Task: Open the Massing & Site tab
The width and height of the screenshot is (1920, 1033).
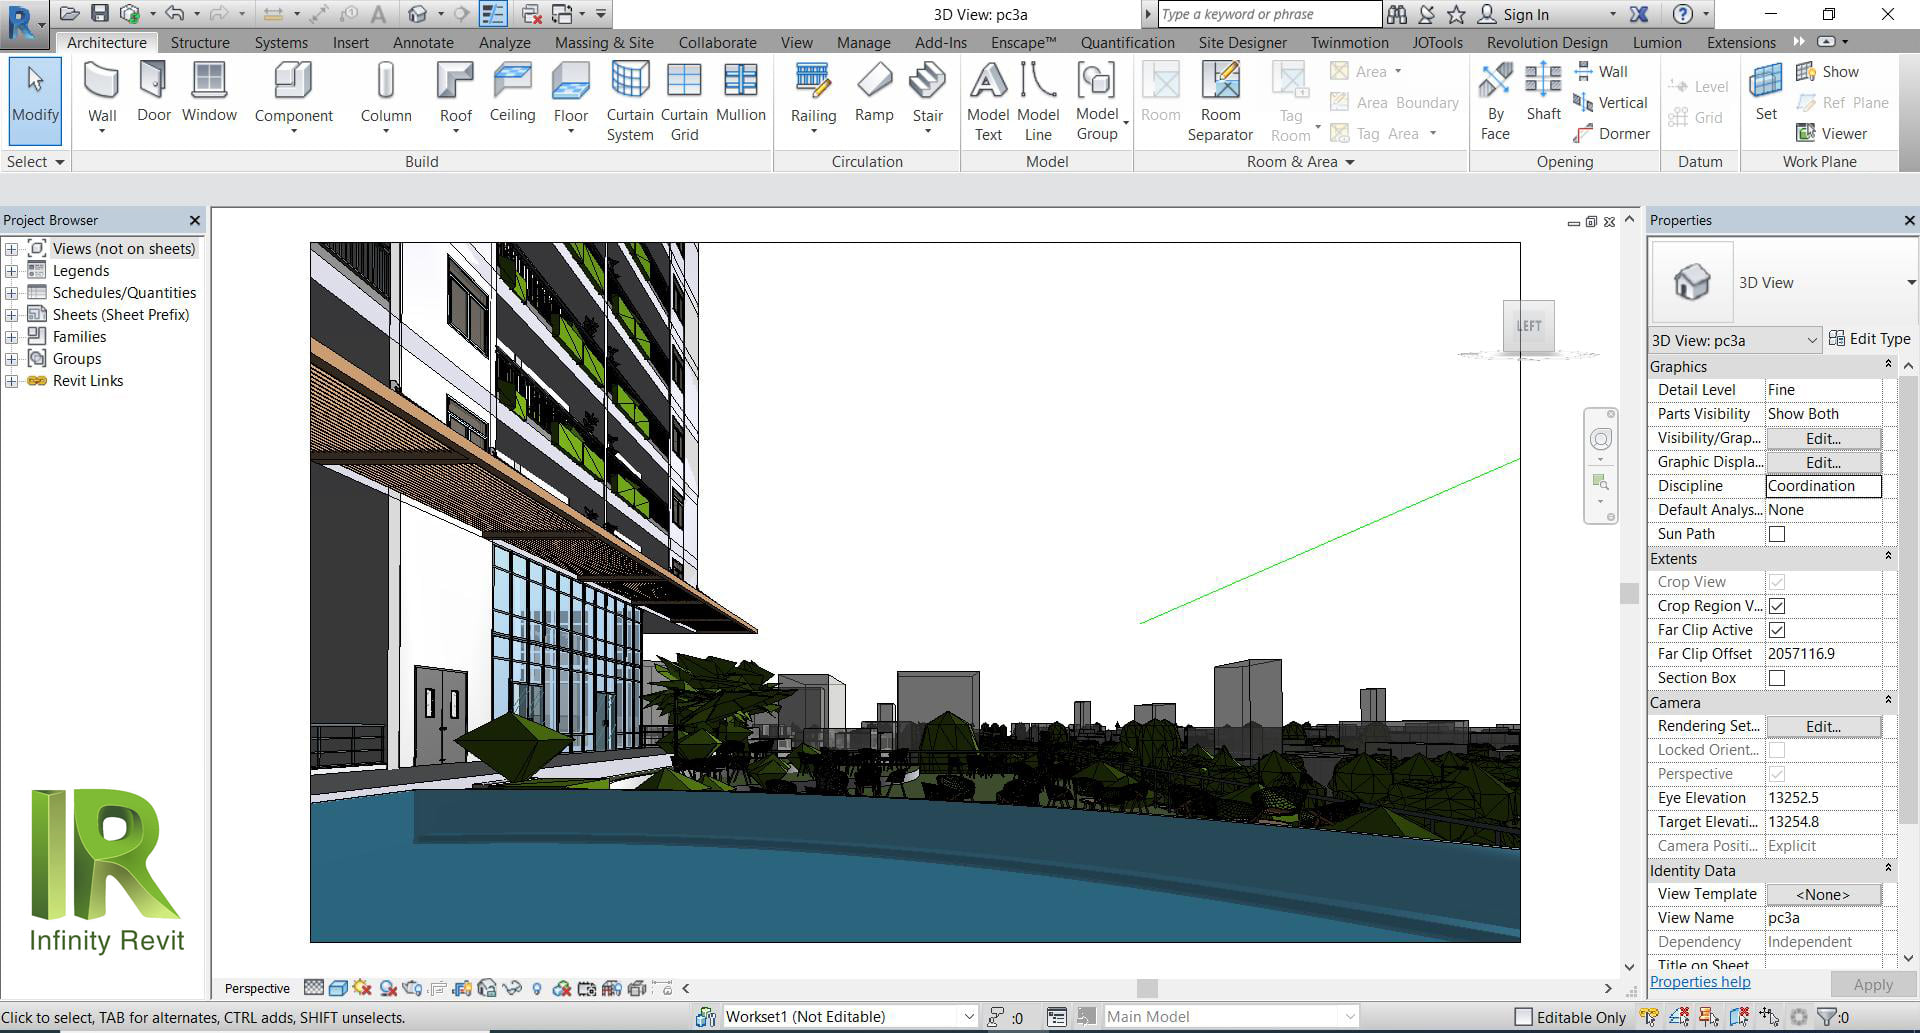Action: [x=604, y=43]
